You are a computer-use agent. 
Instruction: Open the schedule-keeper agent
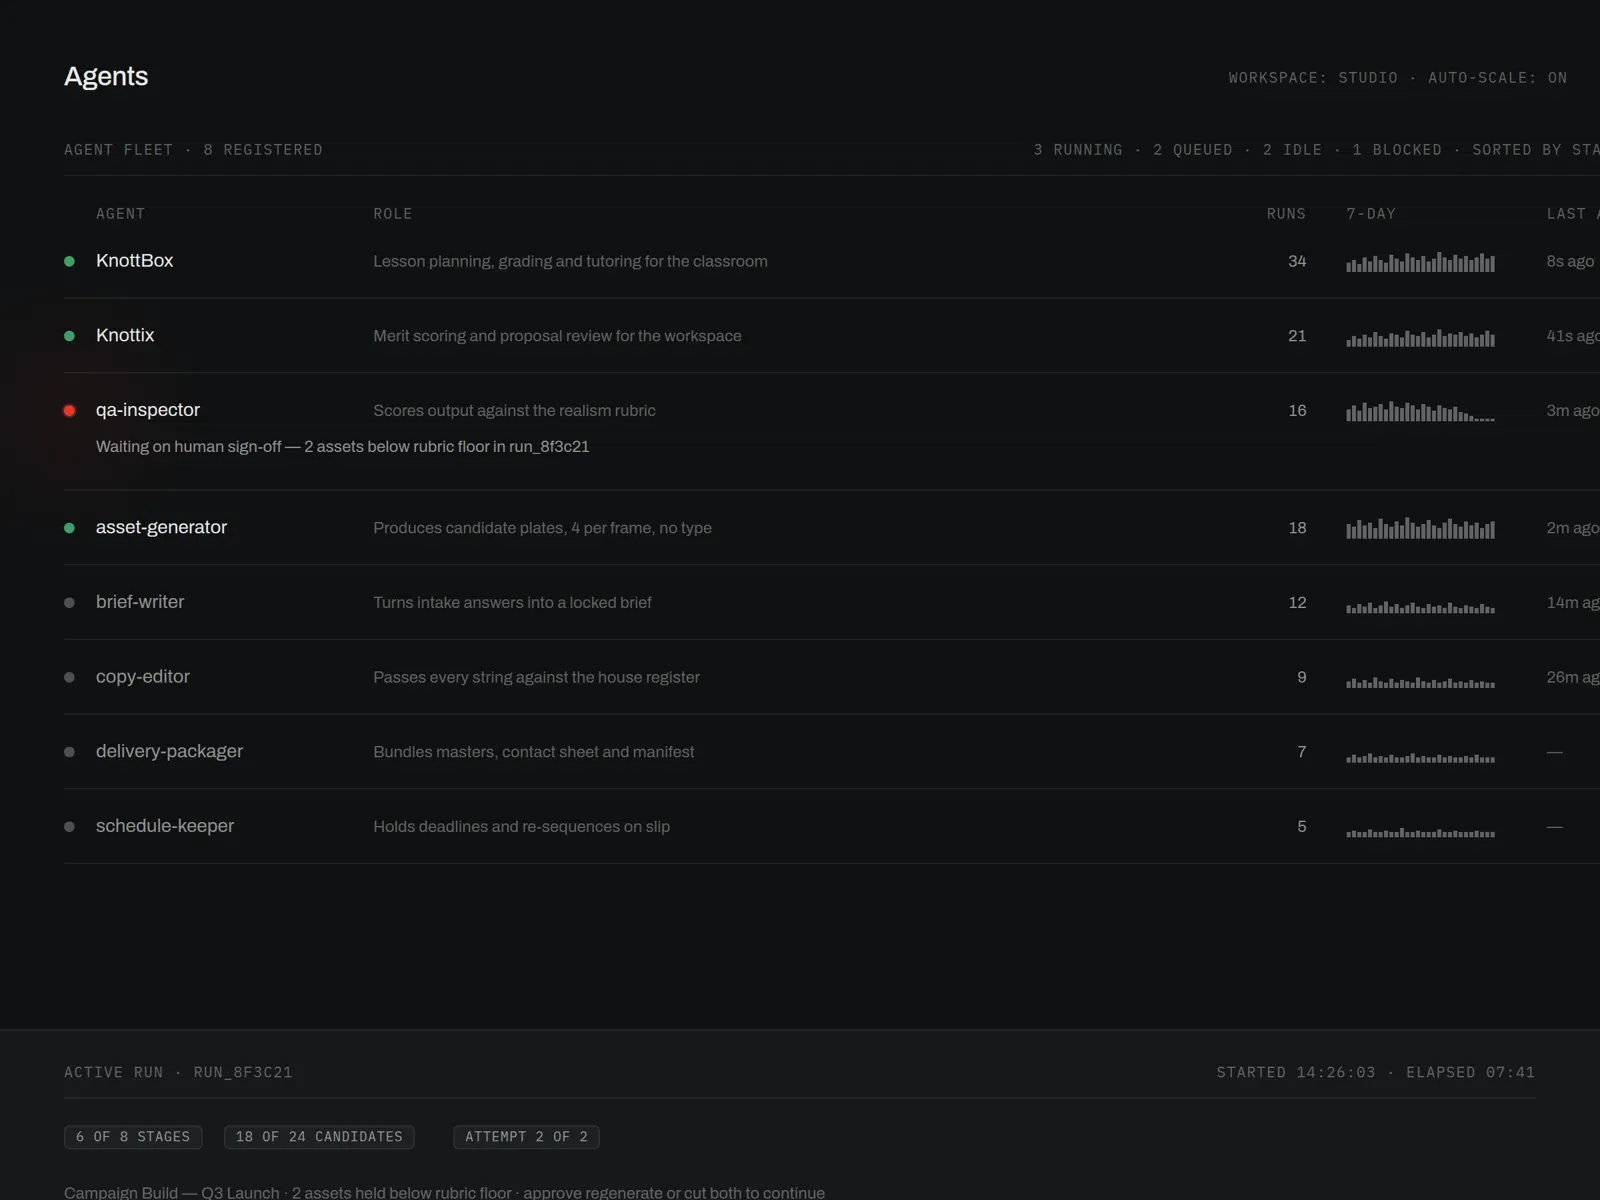pyautogui.click(x=165, y=826)
